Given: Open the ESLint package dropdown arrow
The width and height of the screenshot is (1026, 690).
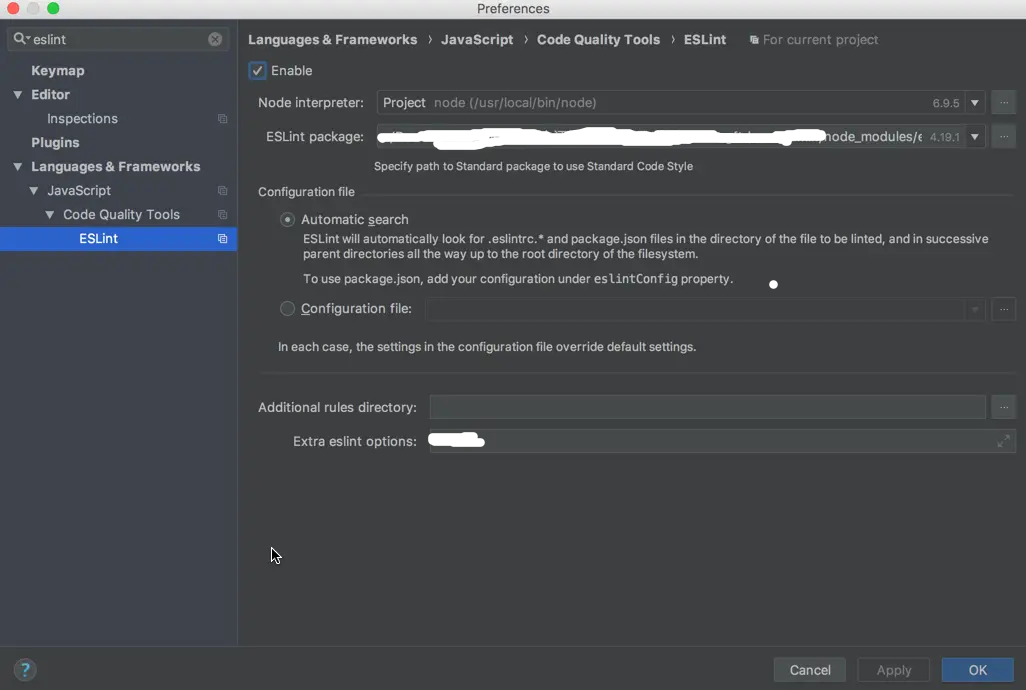Looking at the screenshot, I should pyautogui.click(x=975, y=137).
